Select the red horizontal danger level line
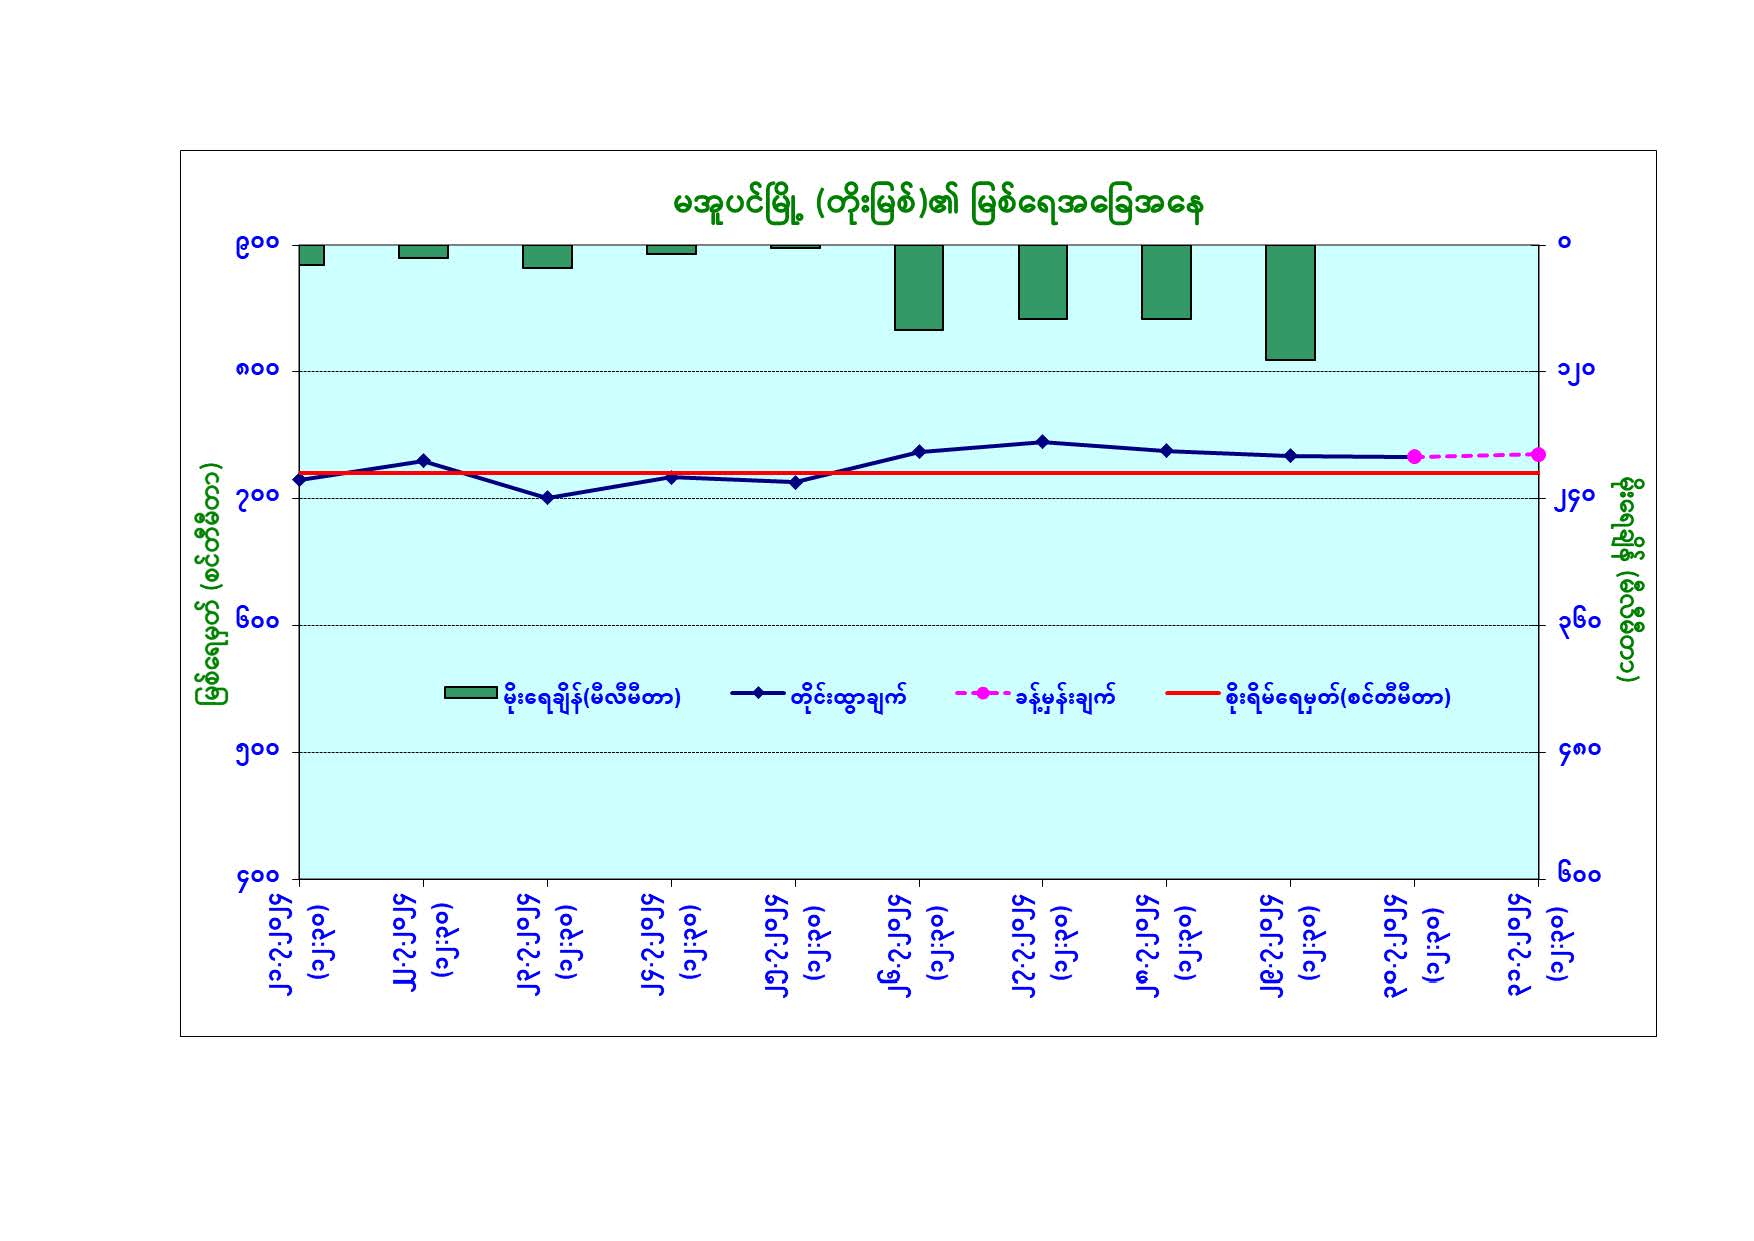 [x=1000, y=473]
